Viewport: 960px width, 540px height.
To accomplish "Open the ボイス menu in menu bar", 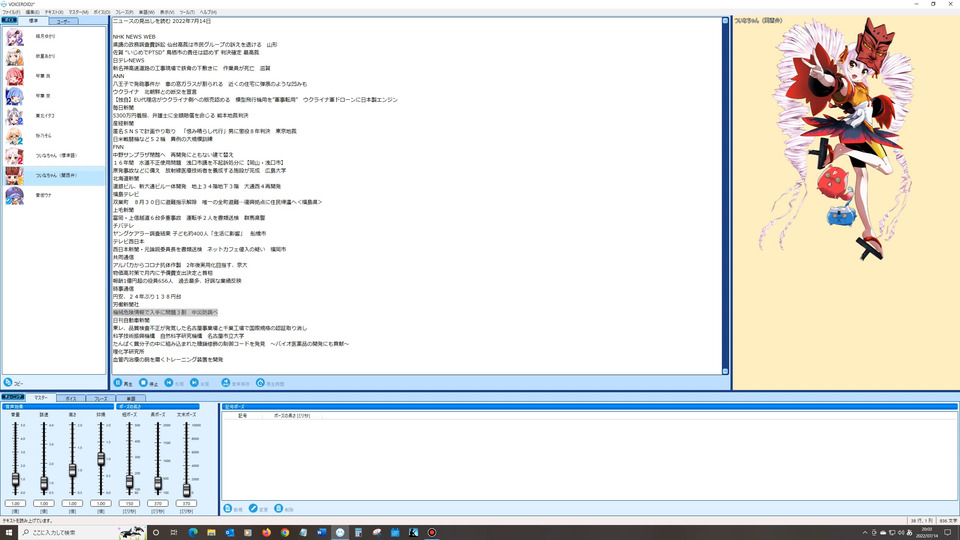I will point(102,12).
